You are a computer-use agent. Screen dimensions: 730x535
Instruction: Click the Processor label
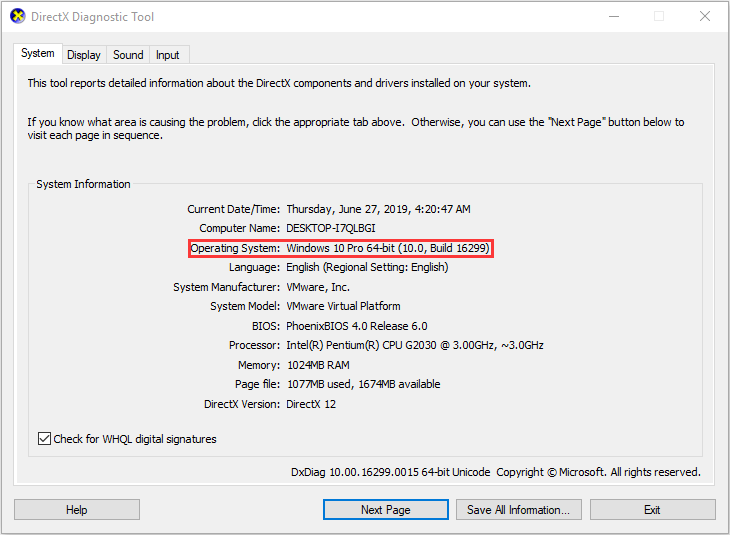(x=255, y=345)
